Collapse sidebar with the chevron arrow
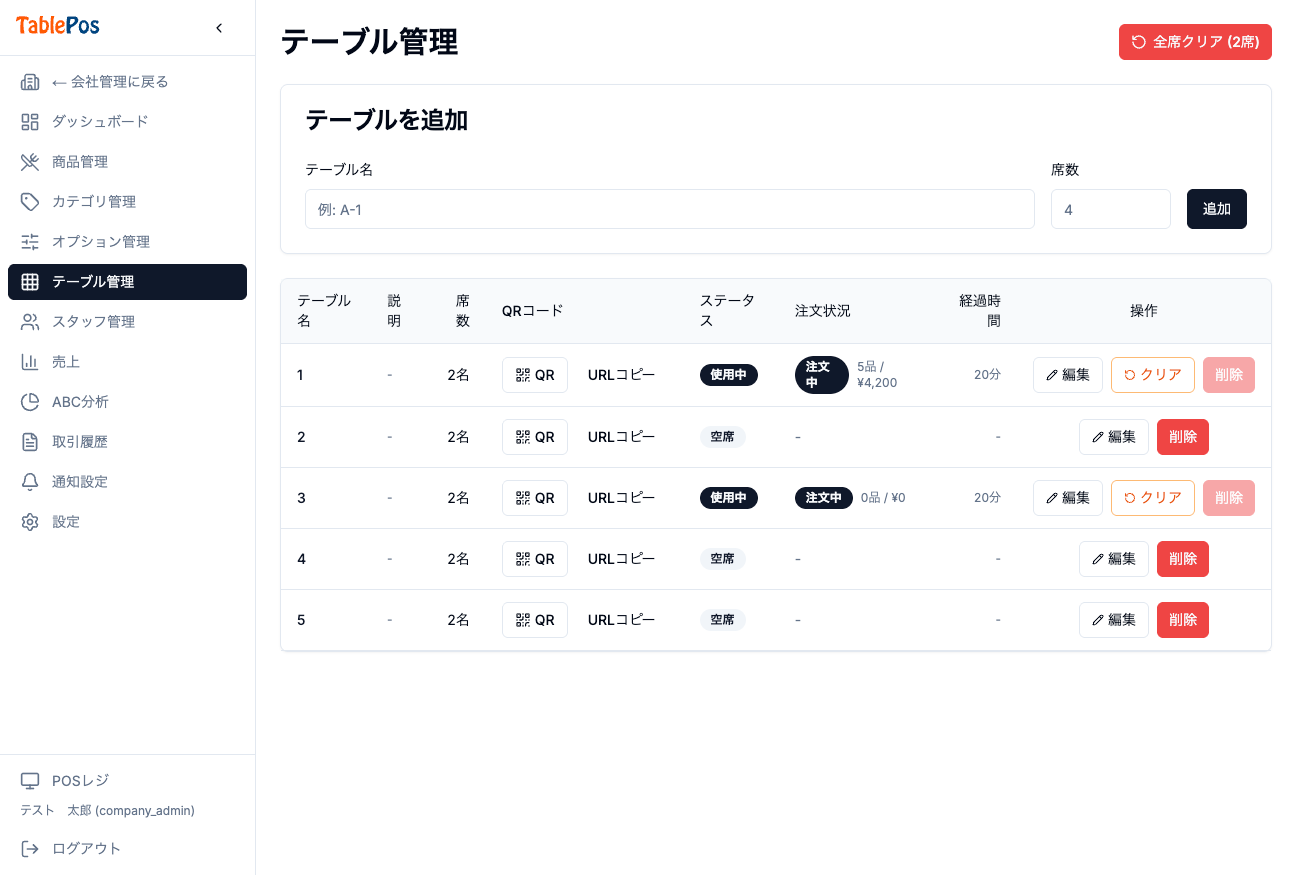Image resolution: width=1296 pixels, height=875 pixels. [219, 28]
